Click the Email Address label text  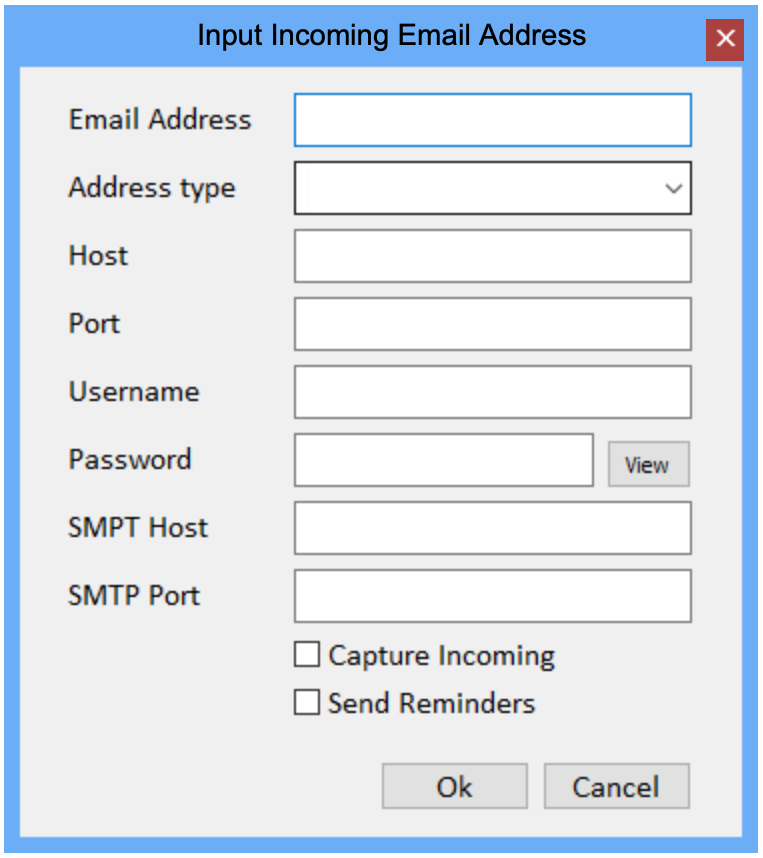click(160, 120)
